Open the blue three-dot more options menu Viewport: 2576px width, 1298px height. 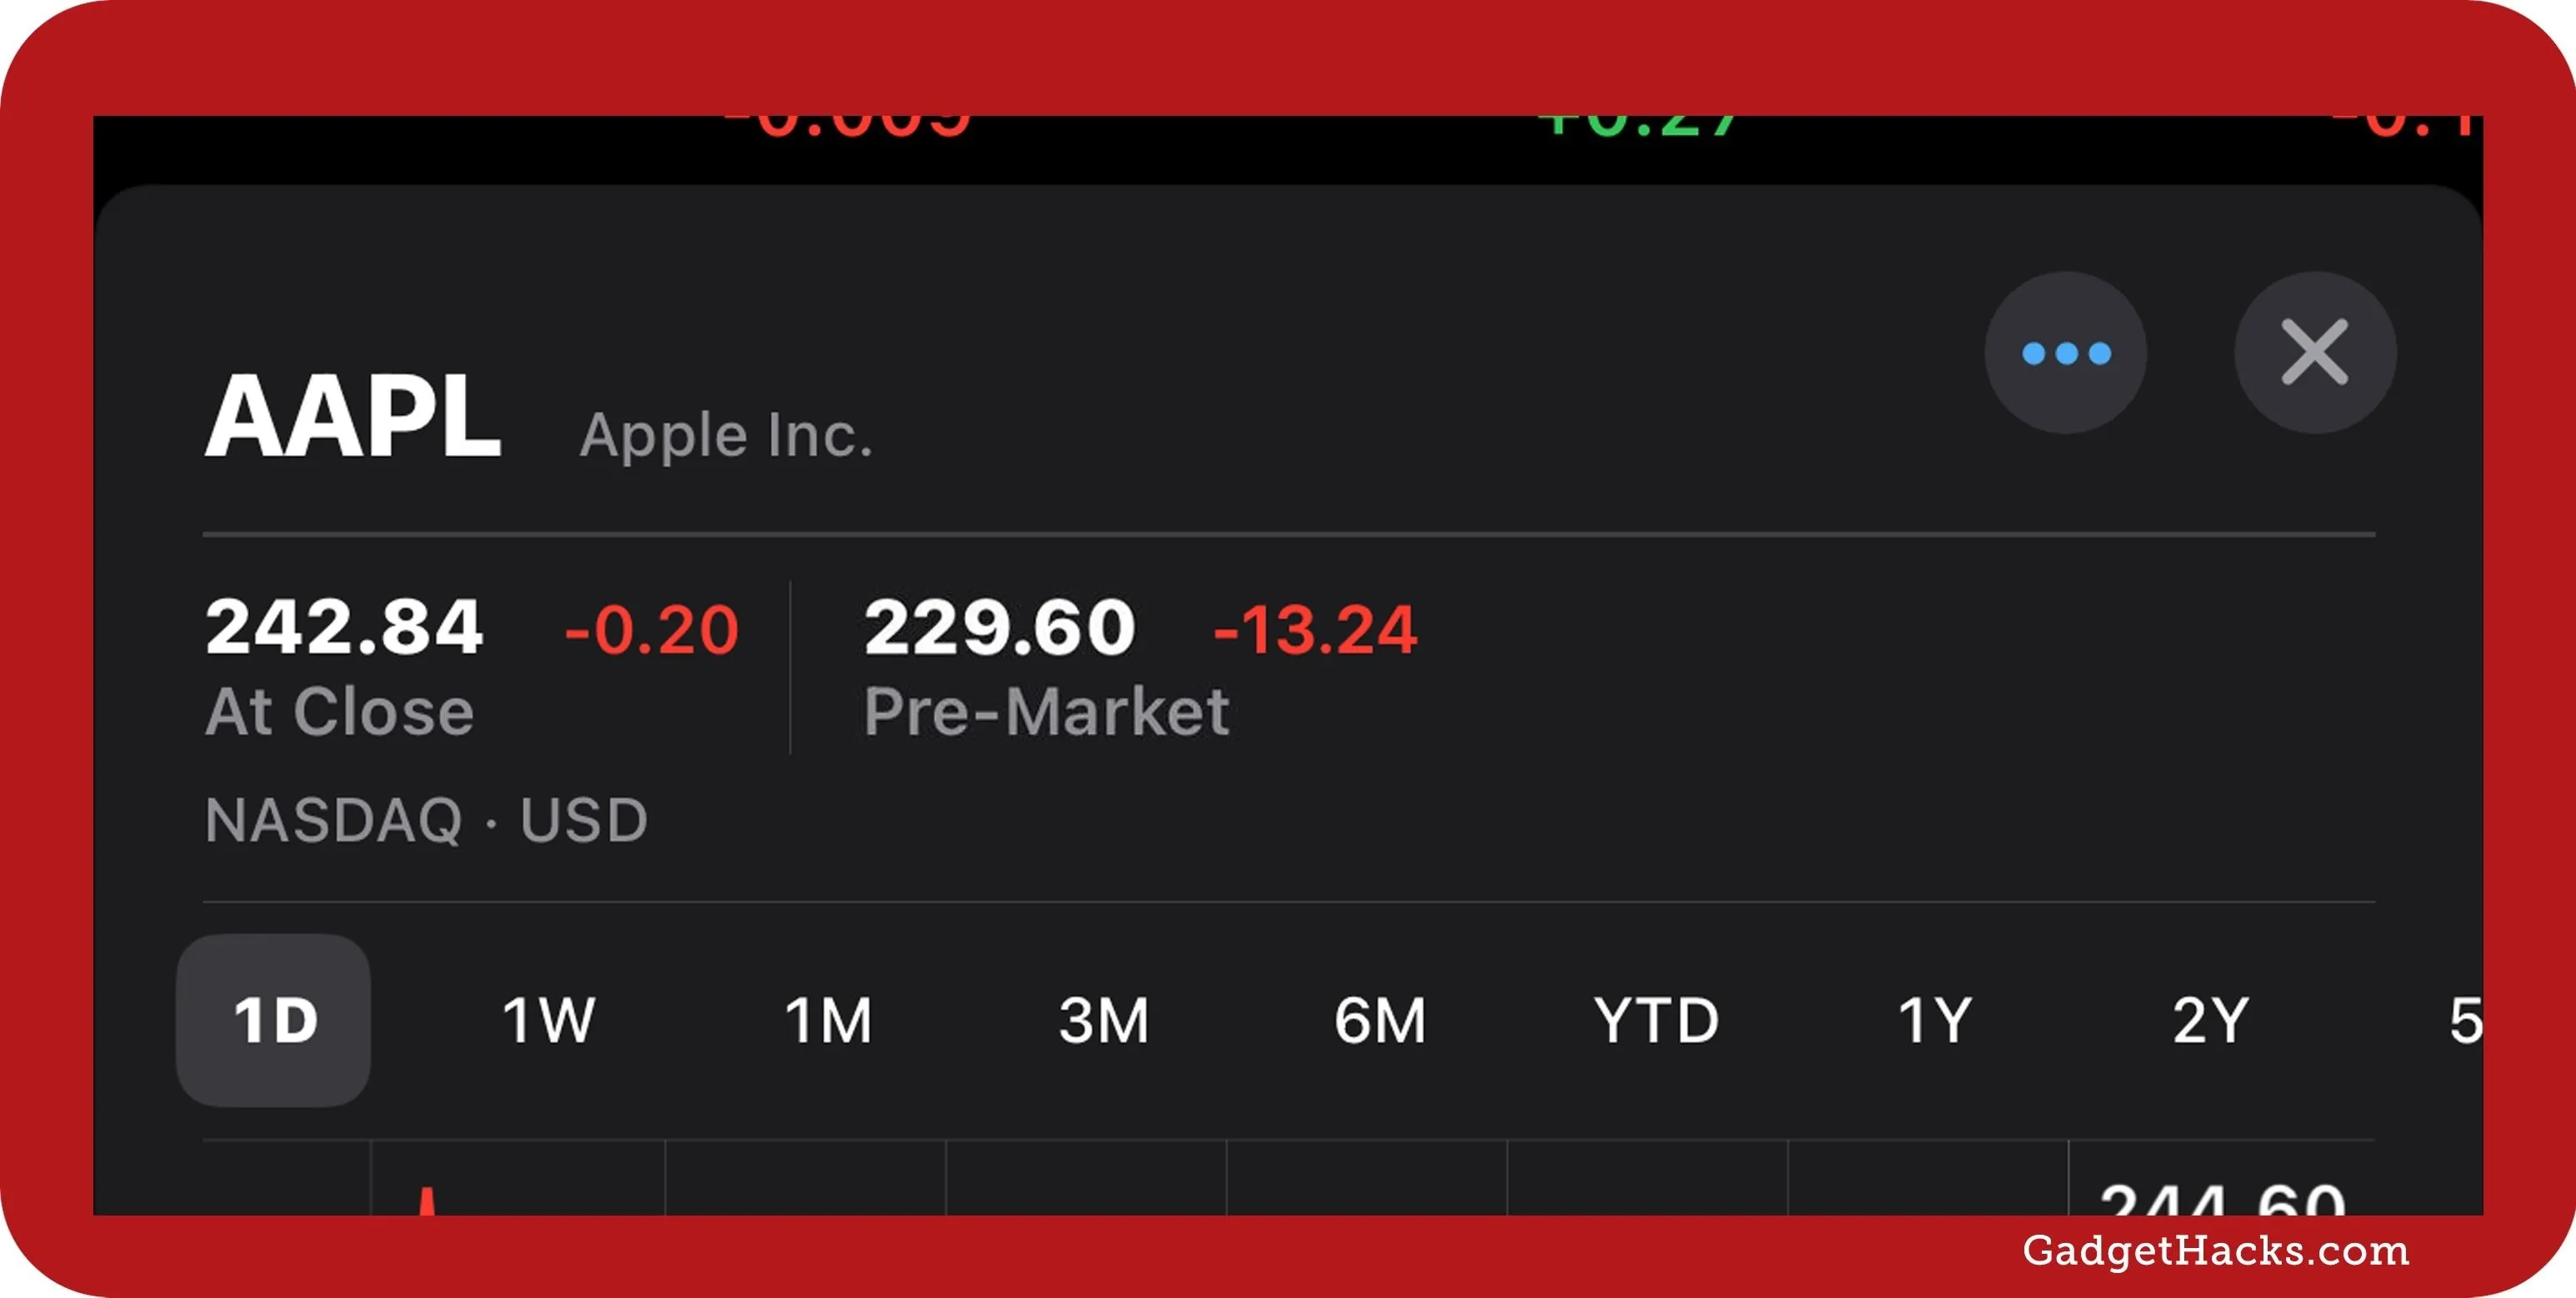tap(2065, 353)
